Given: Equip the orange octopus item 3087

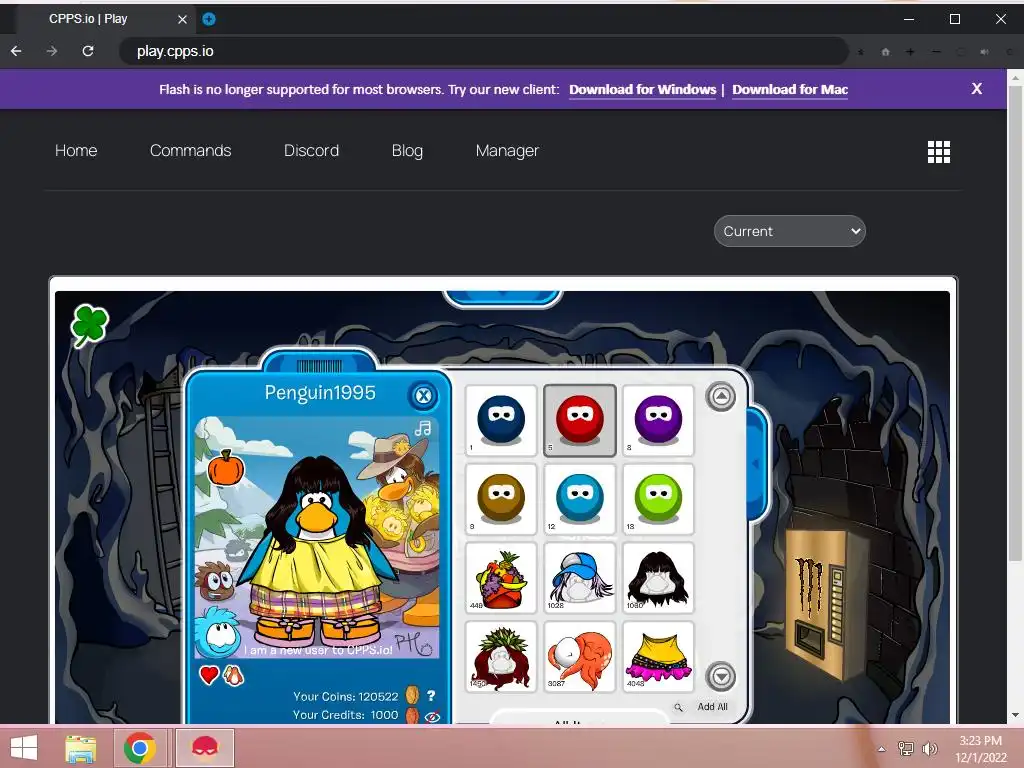Looking at the screenshot, I should [580, 656].
